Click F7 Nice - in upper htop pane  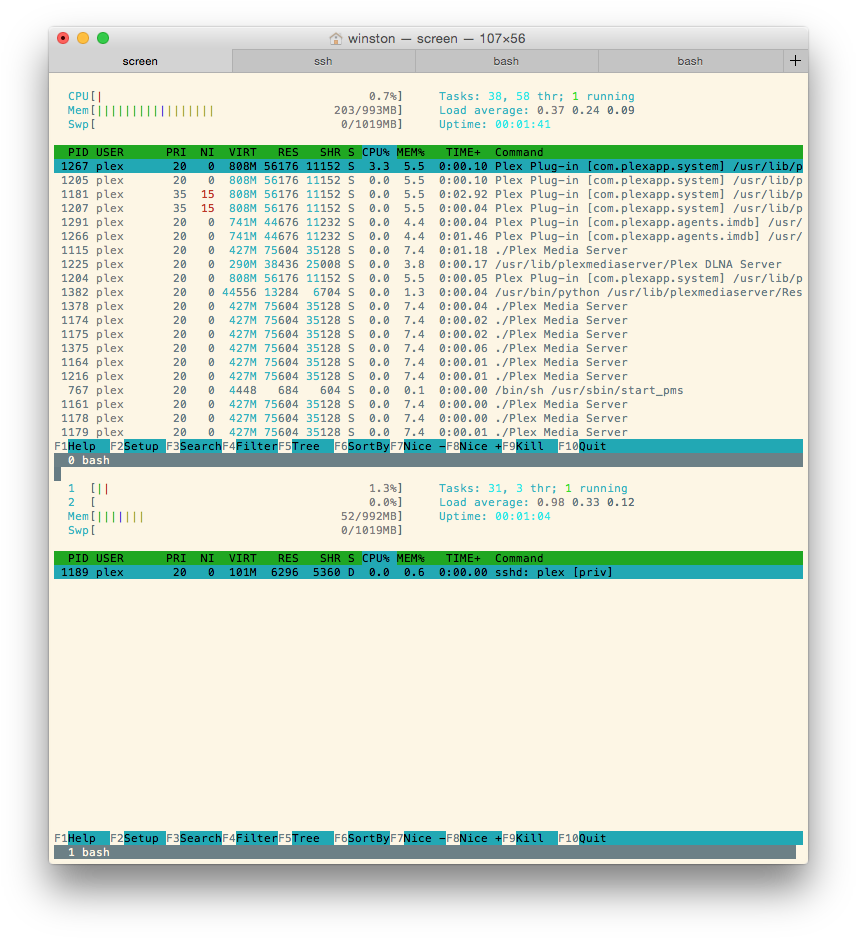tap(418, 446)
